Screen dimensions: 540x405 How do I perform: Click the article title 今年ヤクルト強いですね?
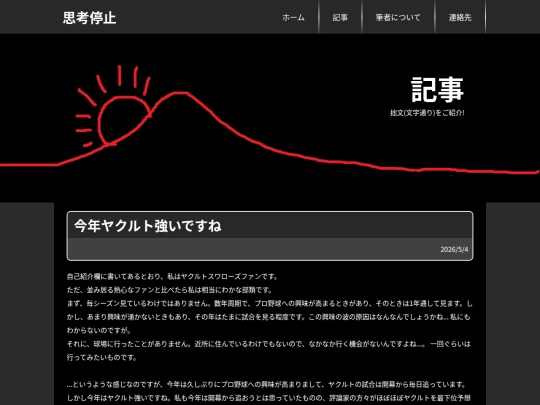click(147, 226)
